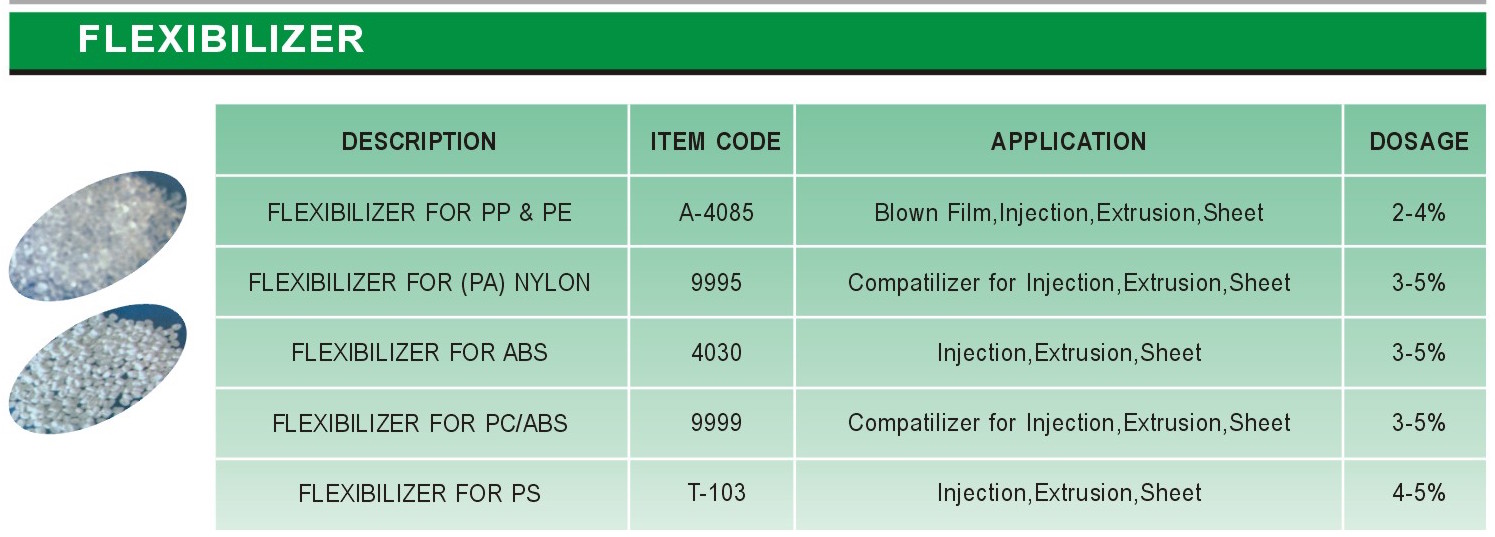Click the Blown Film application cell
Image resolution: width=1495 pixels, height=537 pixels.
(1069, 212)
